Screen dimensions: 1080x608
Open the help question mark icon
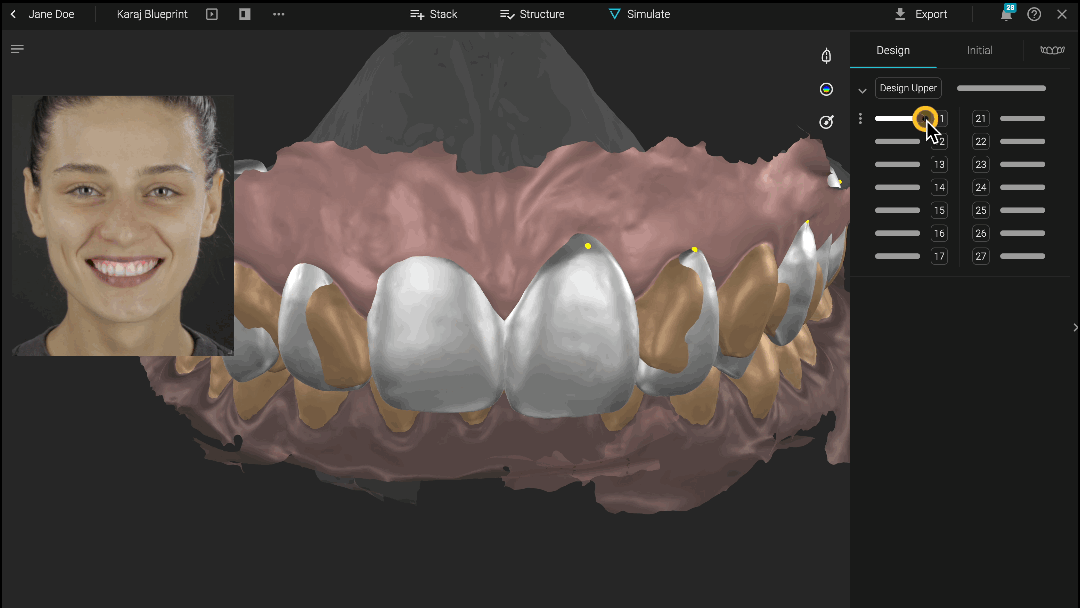click(x=1034, y=14)
